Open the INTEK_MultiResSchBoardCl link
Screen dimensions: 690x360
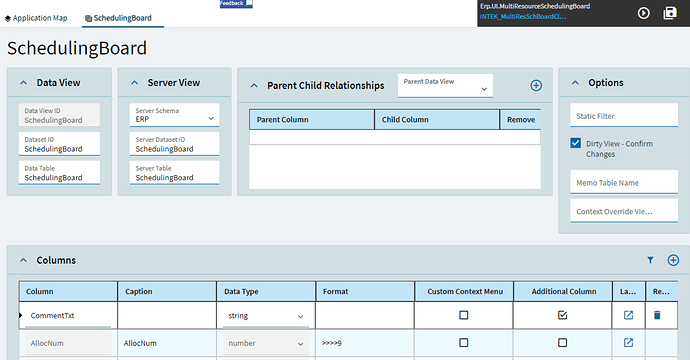[x=523, y=17]
